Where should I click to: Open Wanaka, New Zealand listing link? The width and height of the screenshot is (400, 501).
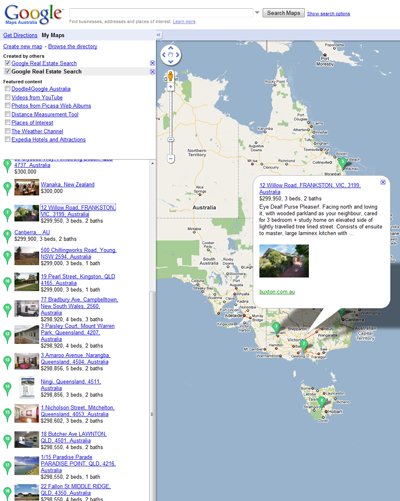point(67,184)
